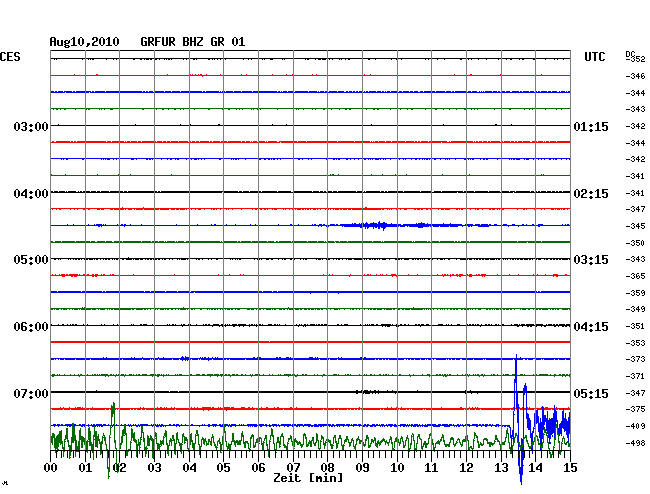Image resolution: width=650 pixels, height=494 pixels.
Task: Select the DC offset value -353
Action: point(635,343)
